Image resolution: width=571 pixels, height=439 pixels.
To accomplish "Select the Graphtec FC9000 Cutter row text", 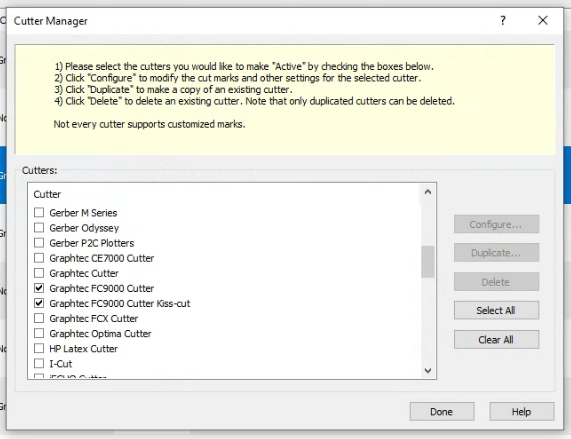I will pos(102,288).
